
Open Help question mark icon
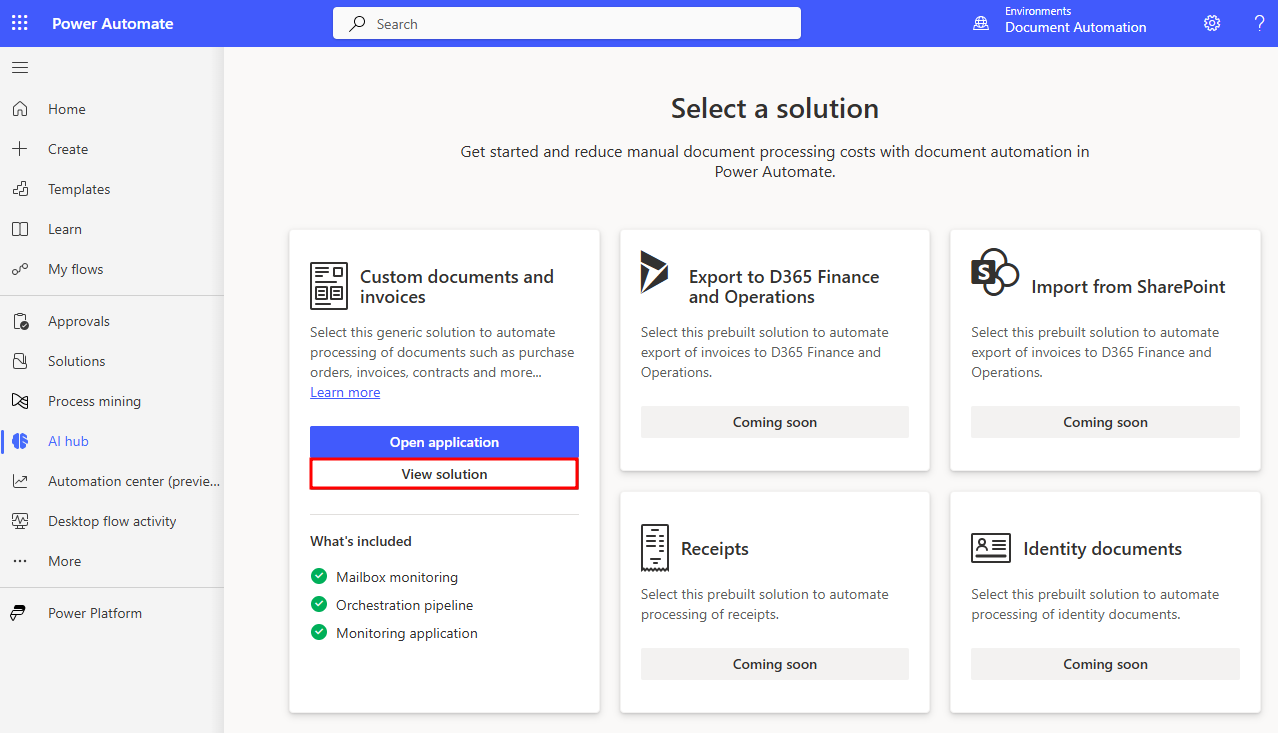(1259, 23)
